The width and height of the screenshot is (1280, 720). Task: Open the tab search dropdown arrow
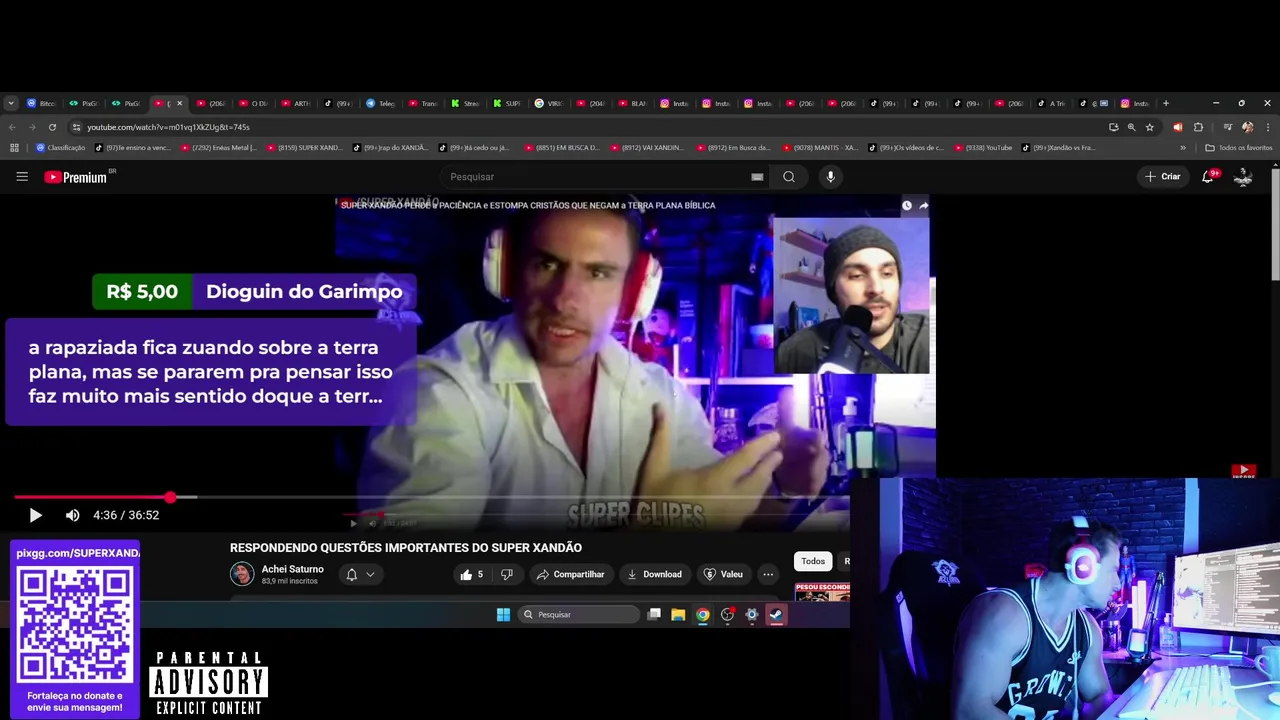[11, 103]
